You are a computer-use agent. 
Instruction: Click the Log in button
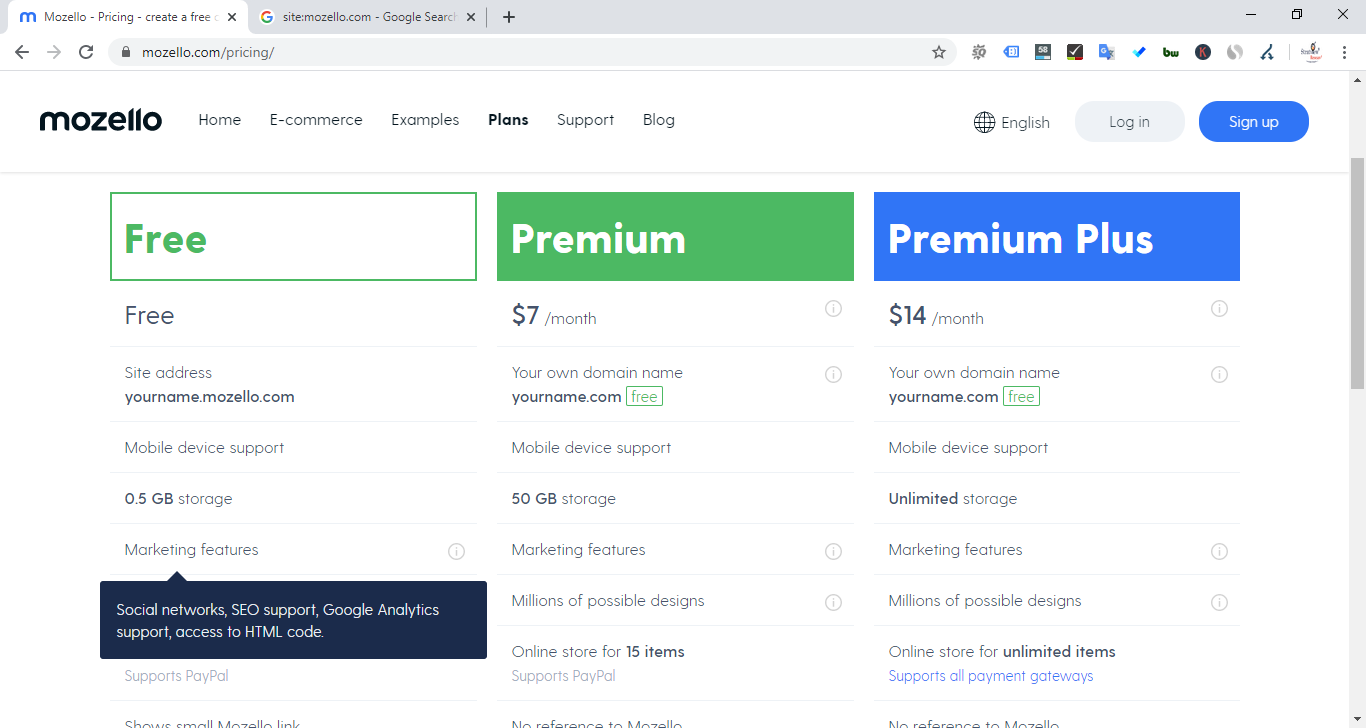1130,121
